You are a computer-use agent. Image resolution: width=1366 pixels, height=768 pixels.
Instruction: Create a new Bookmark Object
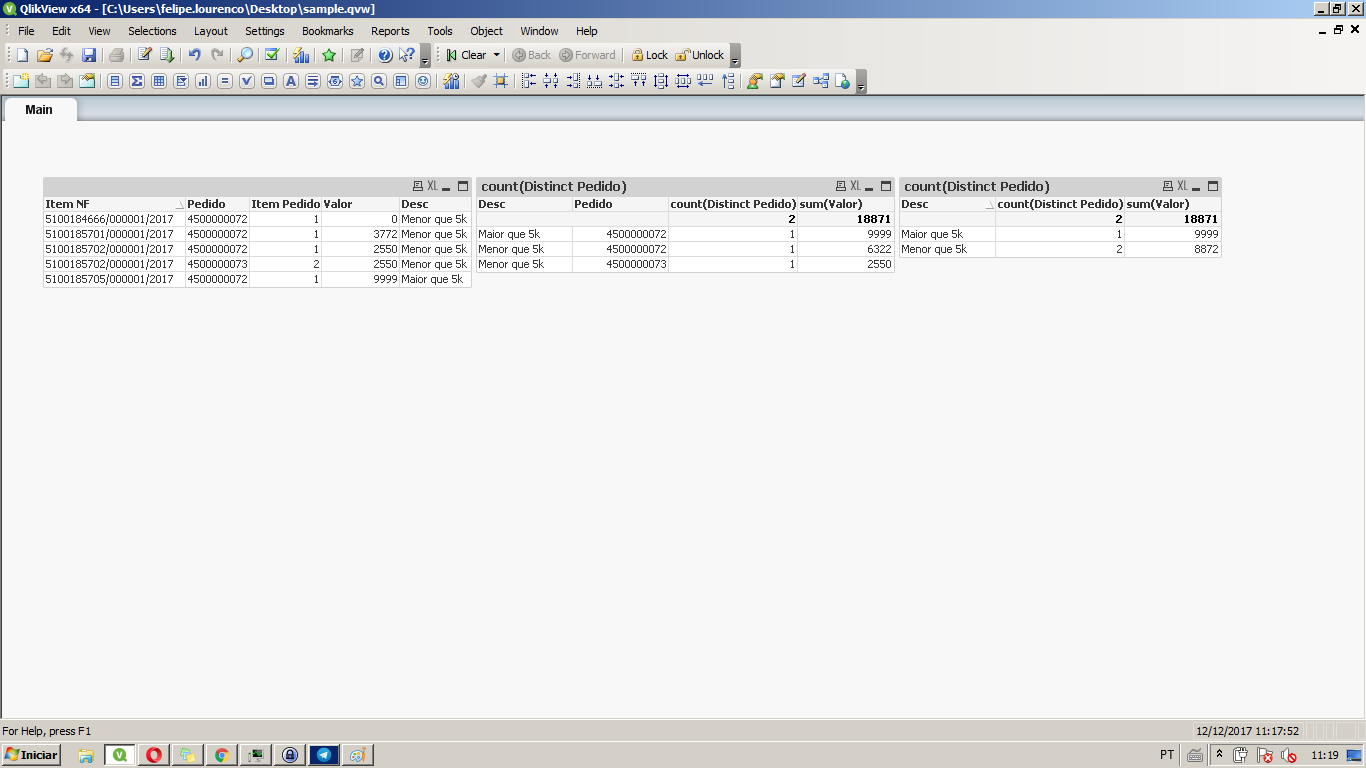tap(357, 81)
